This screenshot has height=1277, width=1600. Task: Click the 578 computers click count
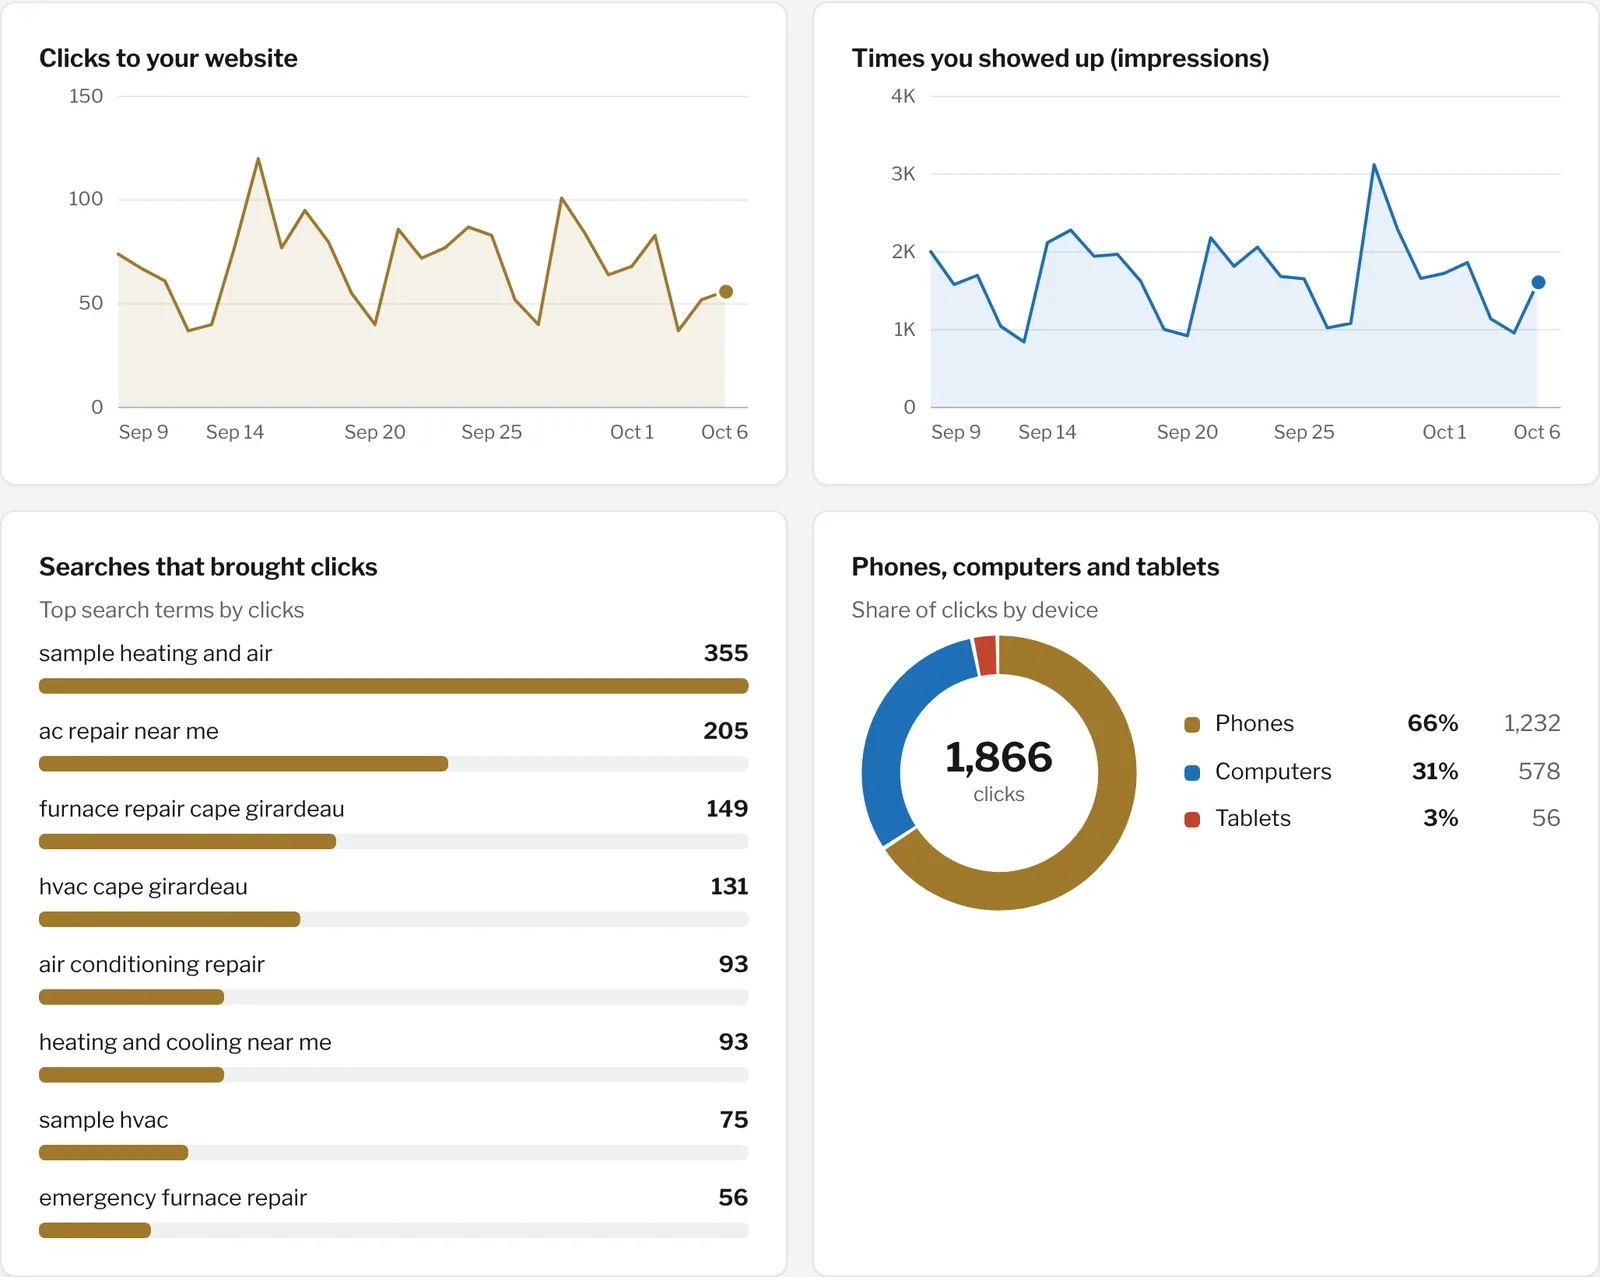click(x=1539, y=772)
